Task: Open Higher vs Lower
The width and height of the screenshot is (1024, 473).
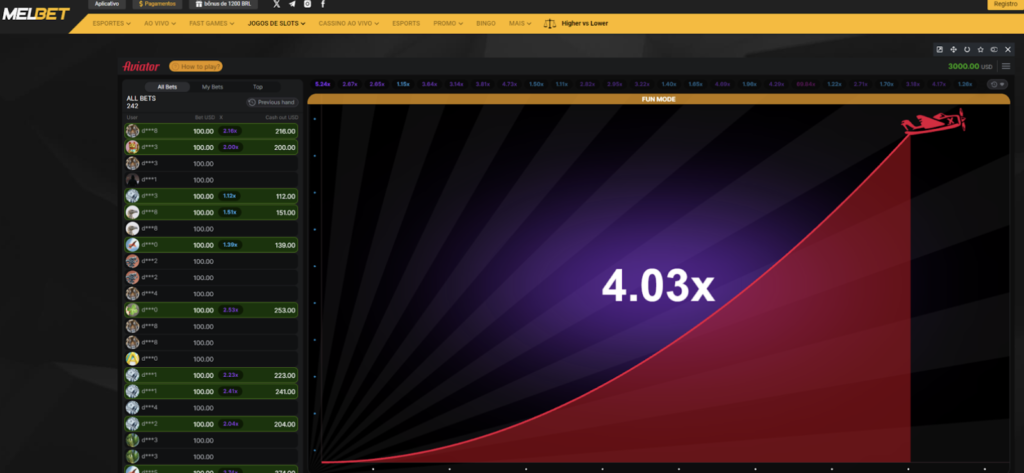Action: (x=584, y=24)
